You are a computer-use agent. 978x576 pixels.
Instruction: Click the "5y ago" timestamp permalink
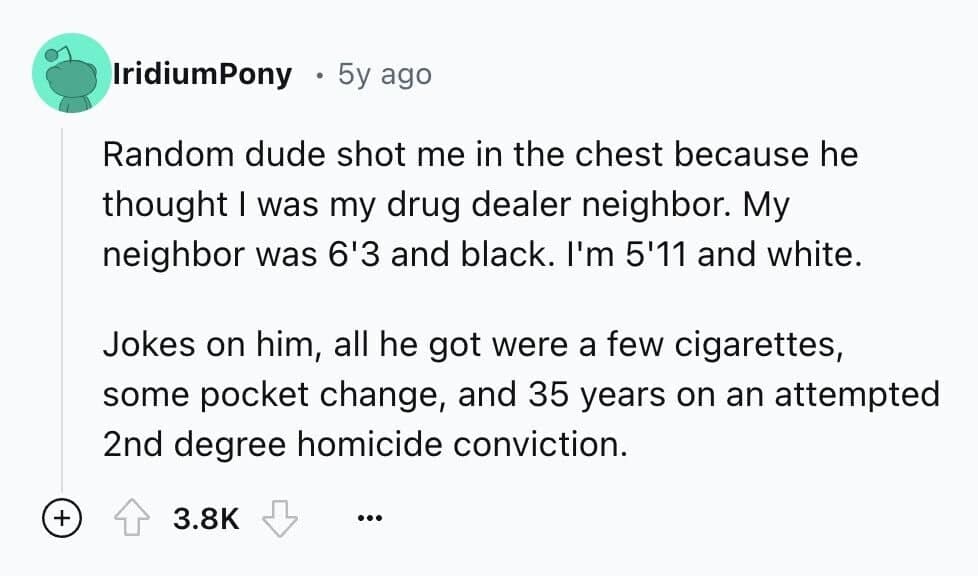pos(385,74)
